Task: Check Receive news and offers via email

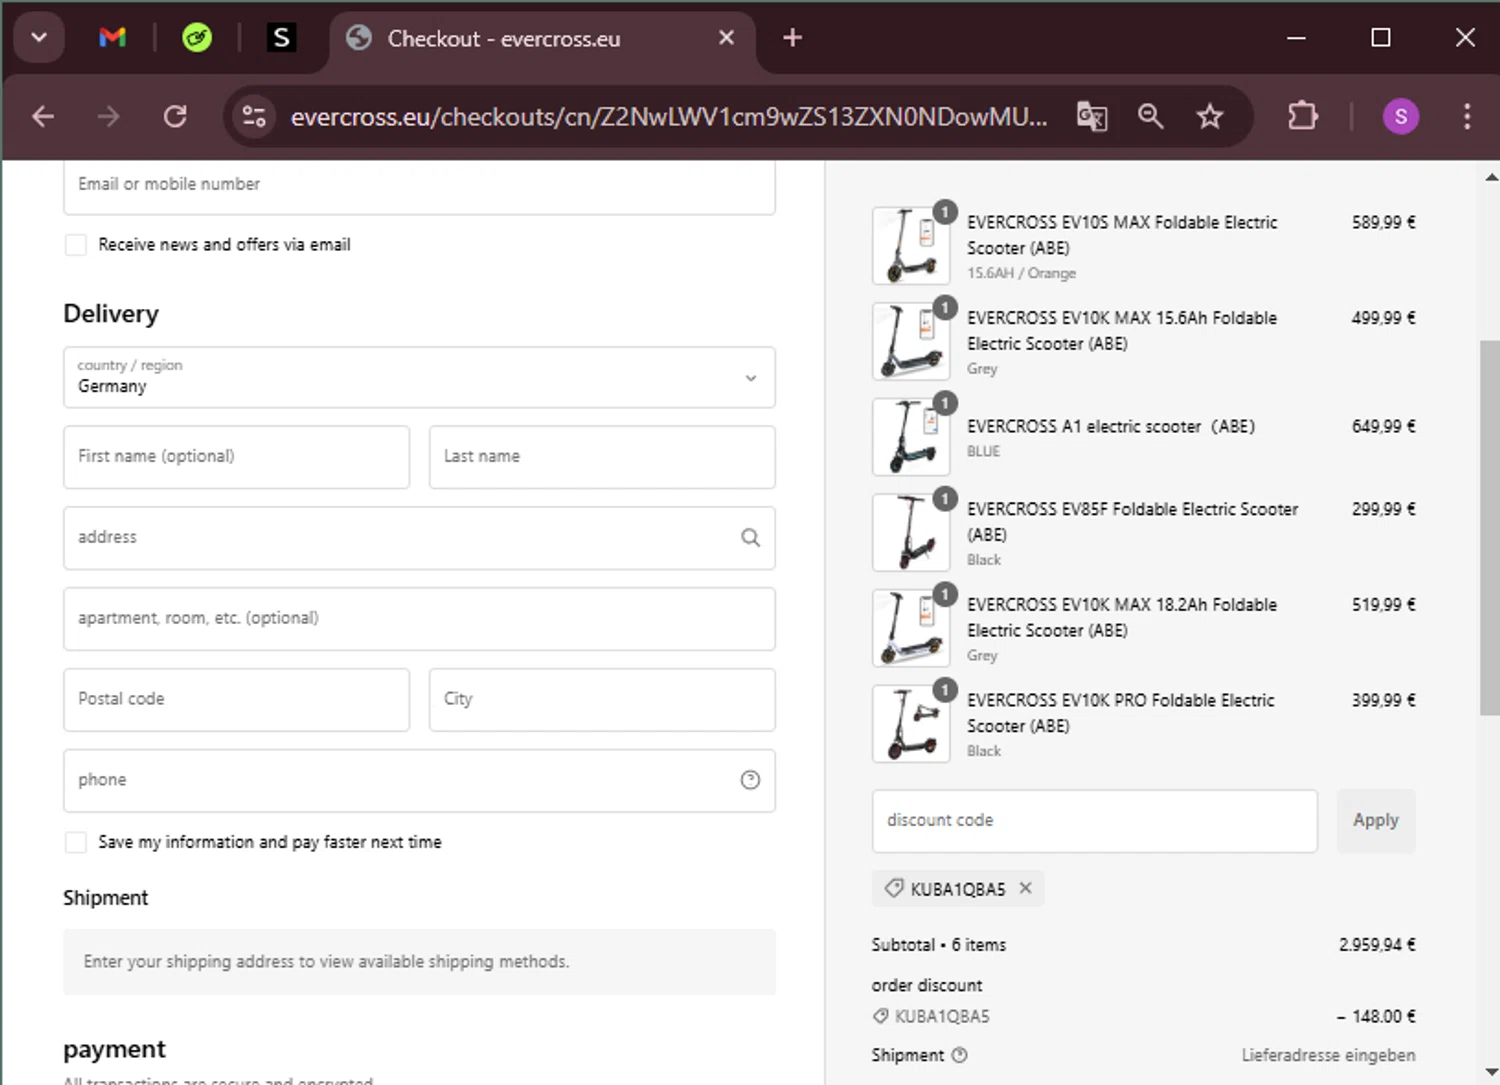Action: (76, 245)
